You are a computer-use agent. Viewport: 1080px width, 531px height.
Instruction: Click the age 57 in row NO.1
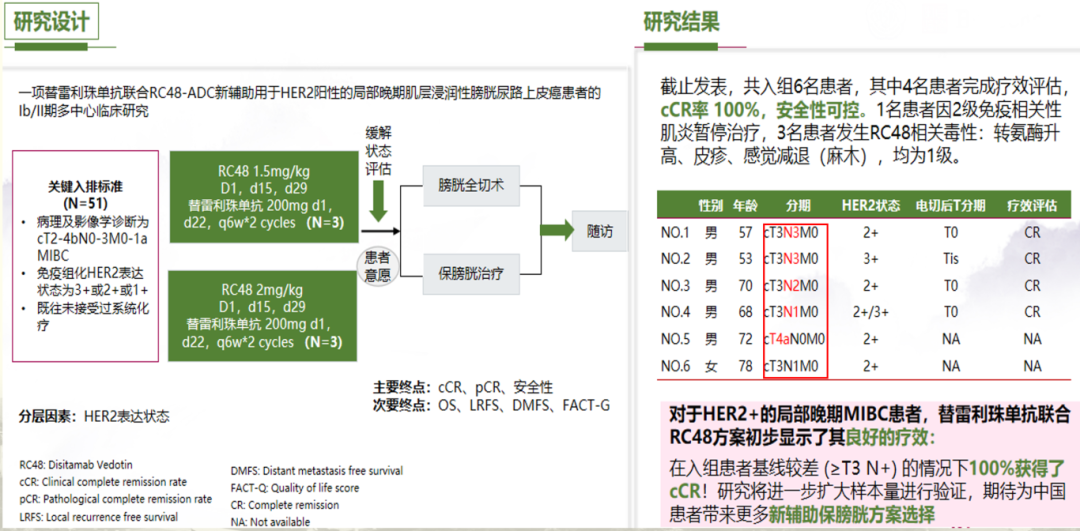[x=746, y=232]
